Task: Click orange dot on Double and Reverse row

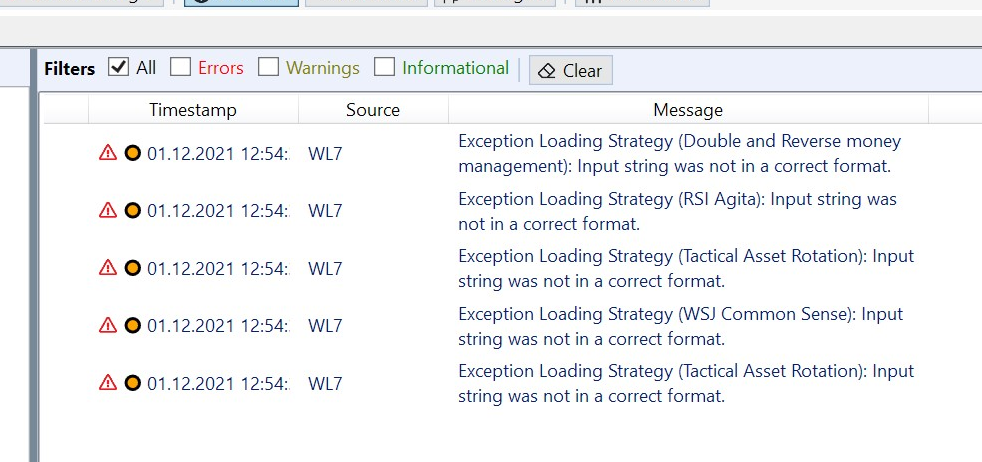Action: 132,153
